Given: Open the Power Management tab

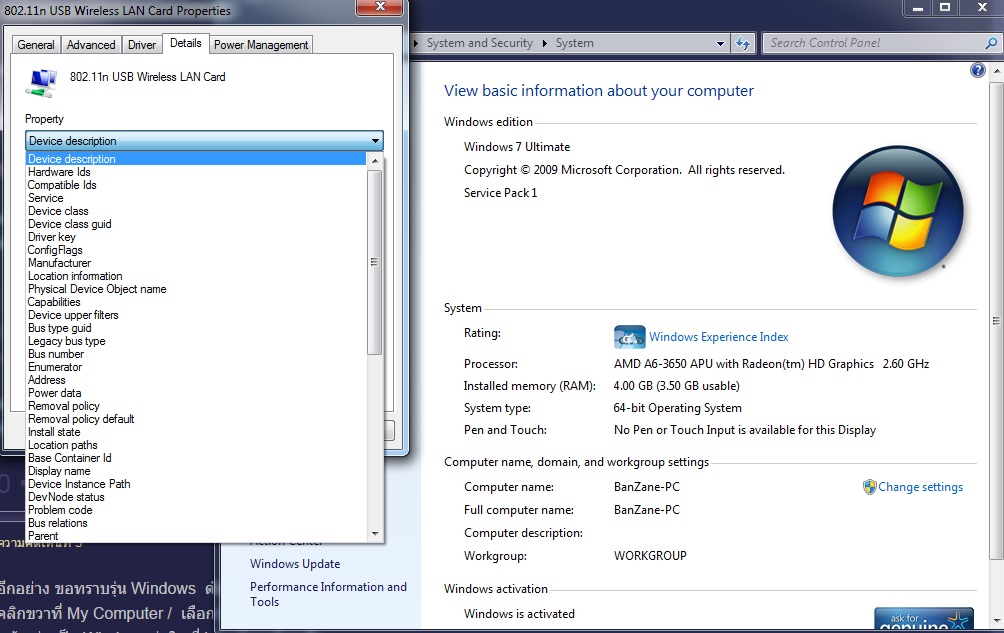Looking at the screenshot, I should [261, 45].
